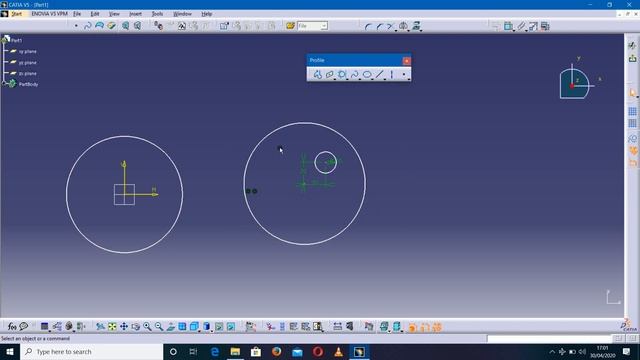Click the 3D compass in the viewport

point(575,84)
